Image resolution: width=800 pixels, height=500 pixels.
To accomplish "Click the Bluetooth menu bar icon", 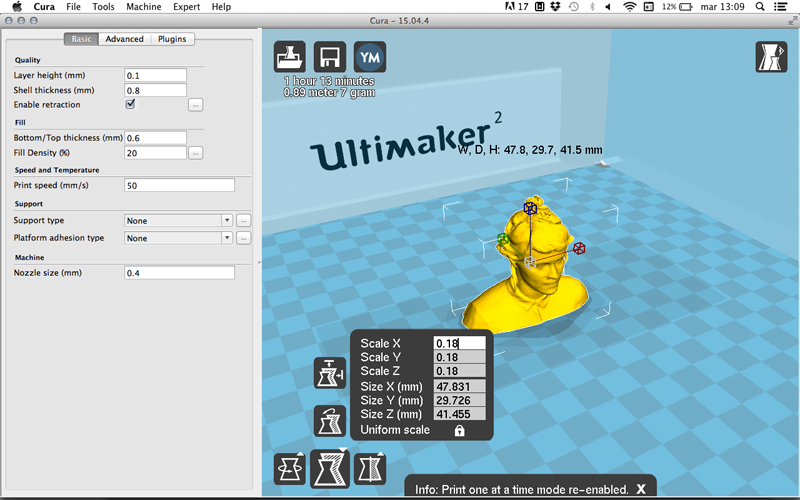I will tap(592, 7).
